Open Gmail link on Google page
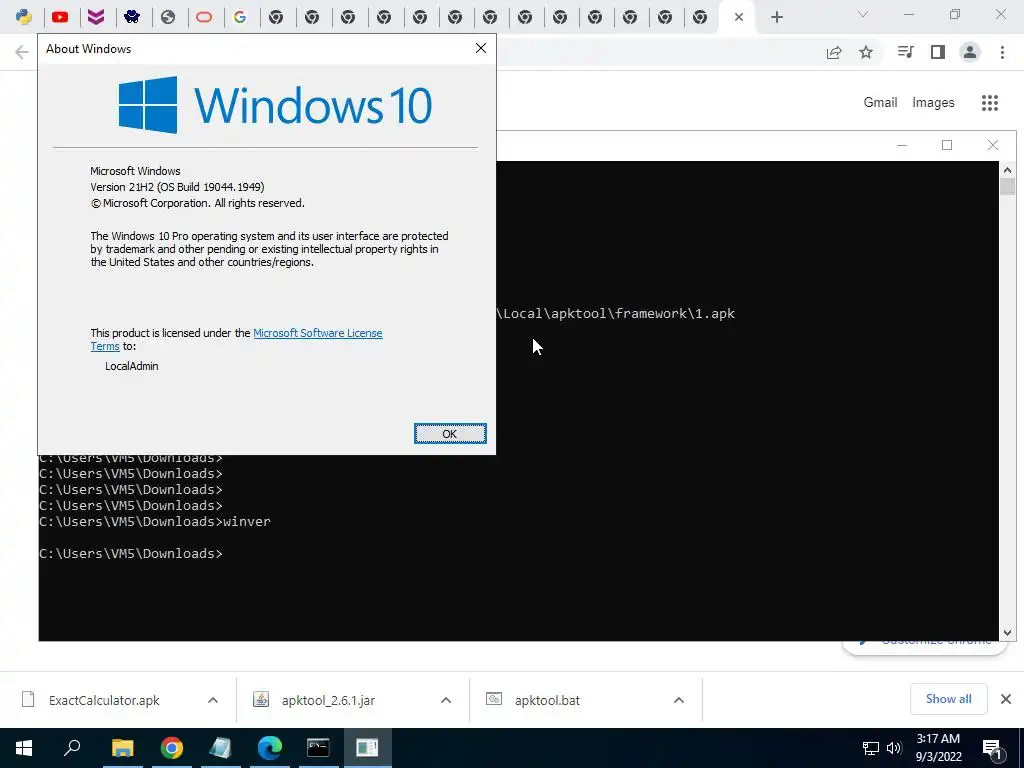 coord(880,103)
